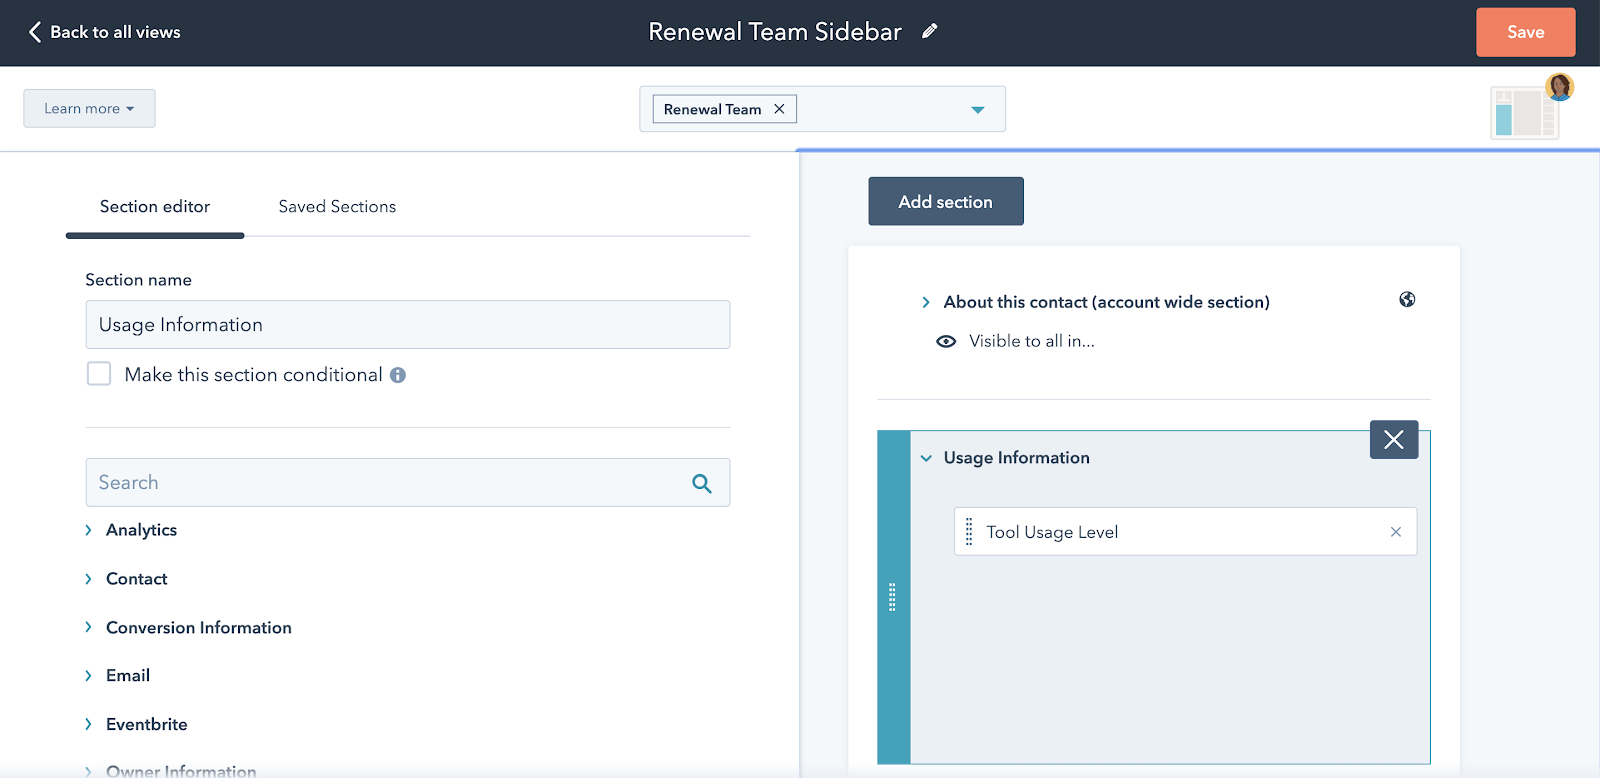Open the team selector dropdown arrow
Screen dimensions: 1600x778
(977, 110)
